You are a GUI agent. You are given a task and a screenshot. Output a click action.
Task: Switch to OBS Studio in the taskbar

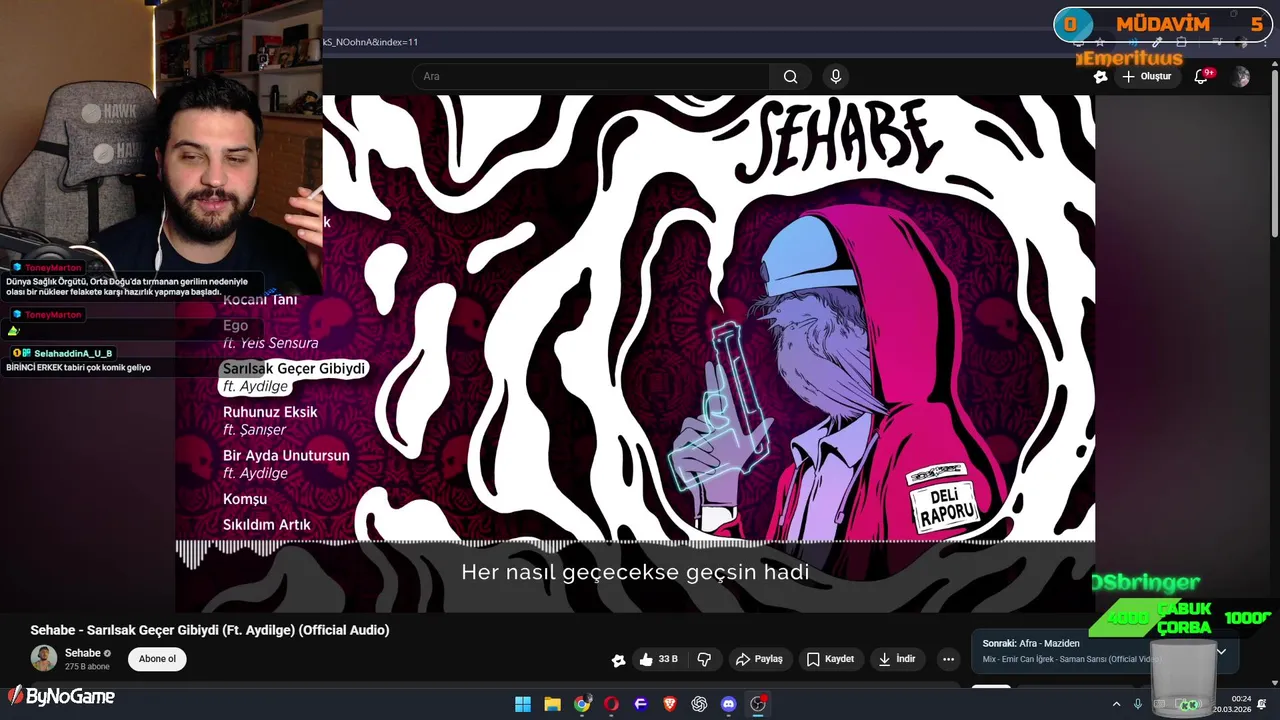[x=758, y=704]
